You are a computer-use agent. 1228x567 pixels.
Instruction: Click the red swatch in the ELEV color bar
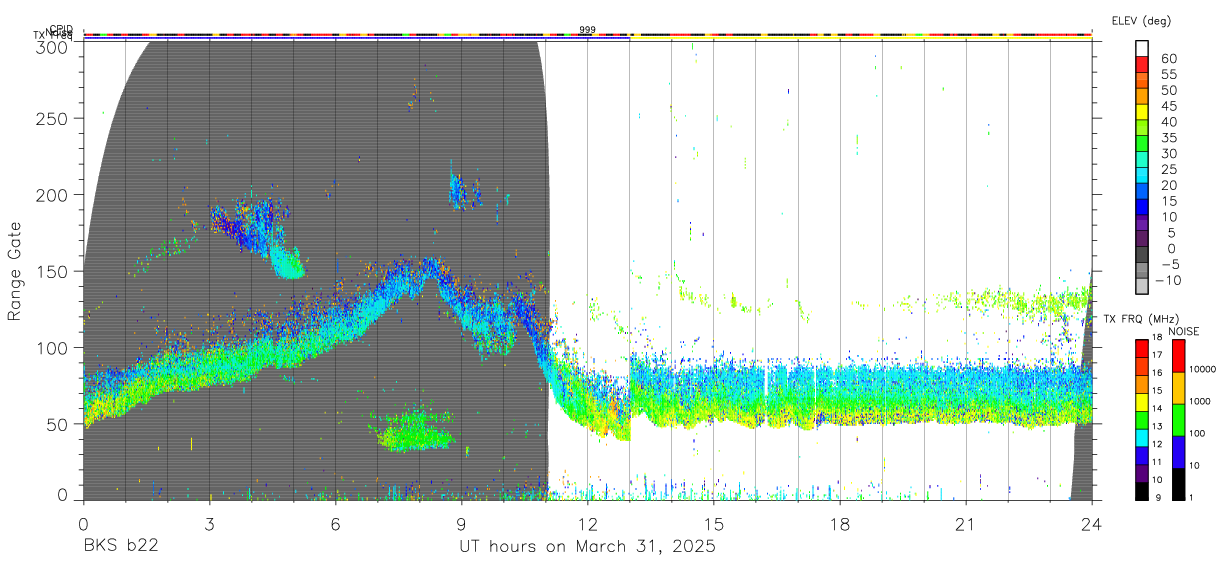pos(1144,64)
